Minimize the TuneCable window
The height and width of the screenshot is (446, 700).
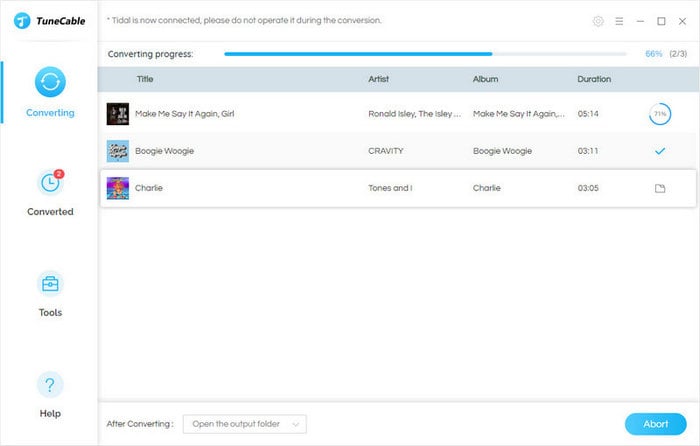tap(640, 21)
